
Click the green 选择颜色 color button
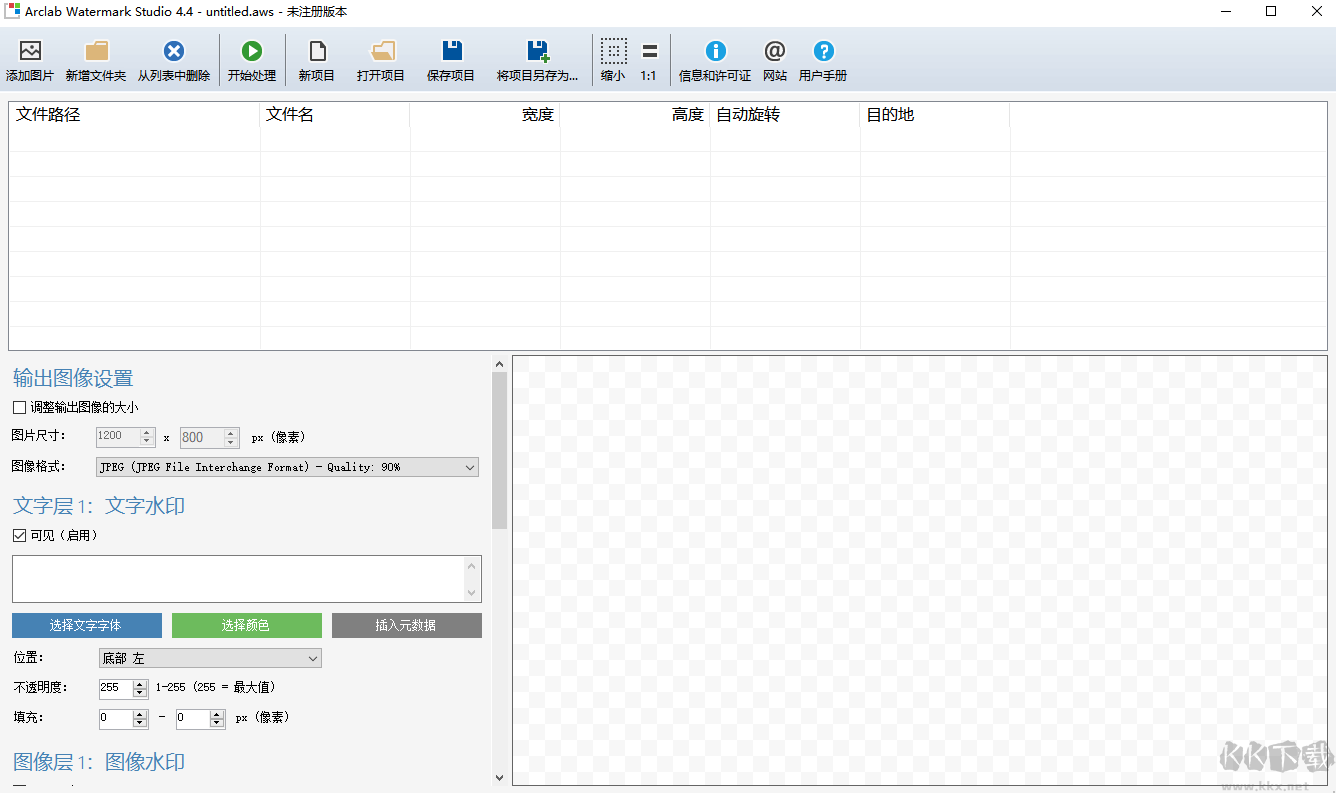[246, 626]
